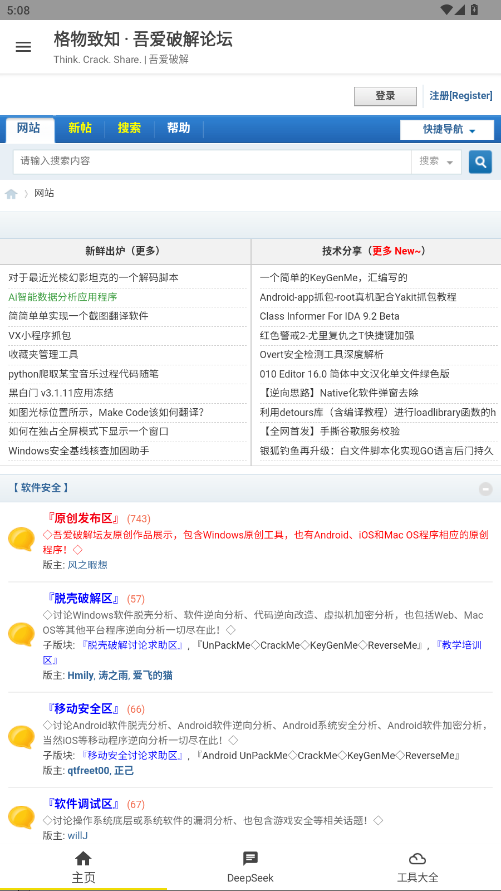501x891 pixels.
Task: Focus the 请输入搜索内容 search field
Action: click(212, 162)
